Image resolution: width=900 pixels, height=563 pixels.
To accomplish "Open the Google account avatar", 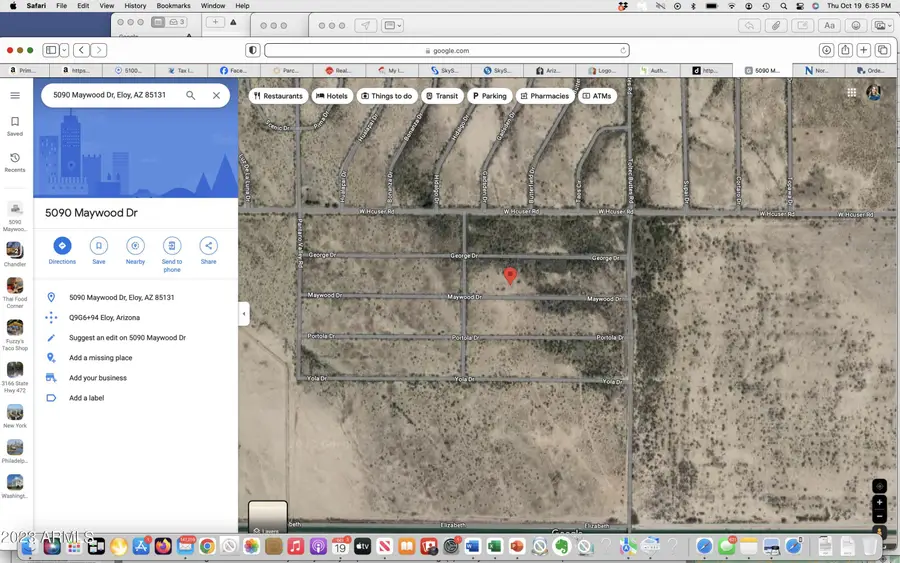I will pos(874,92).
